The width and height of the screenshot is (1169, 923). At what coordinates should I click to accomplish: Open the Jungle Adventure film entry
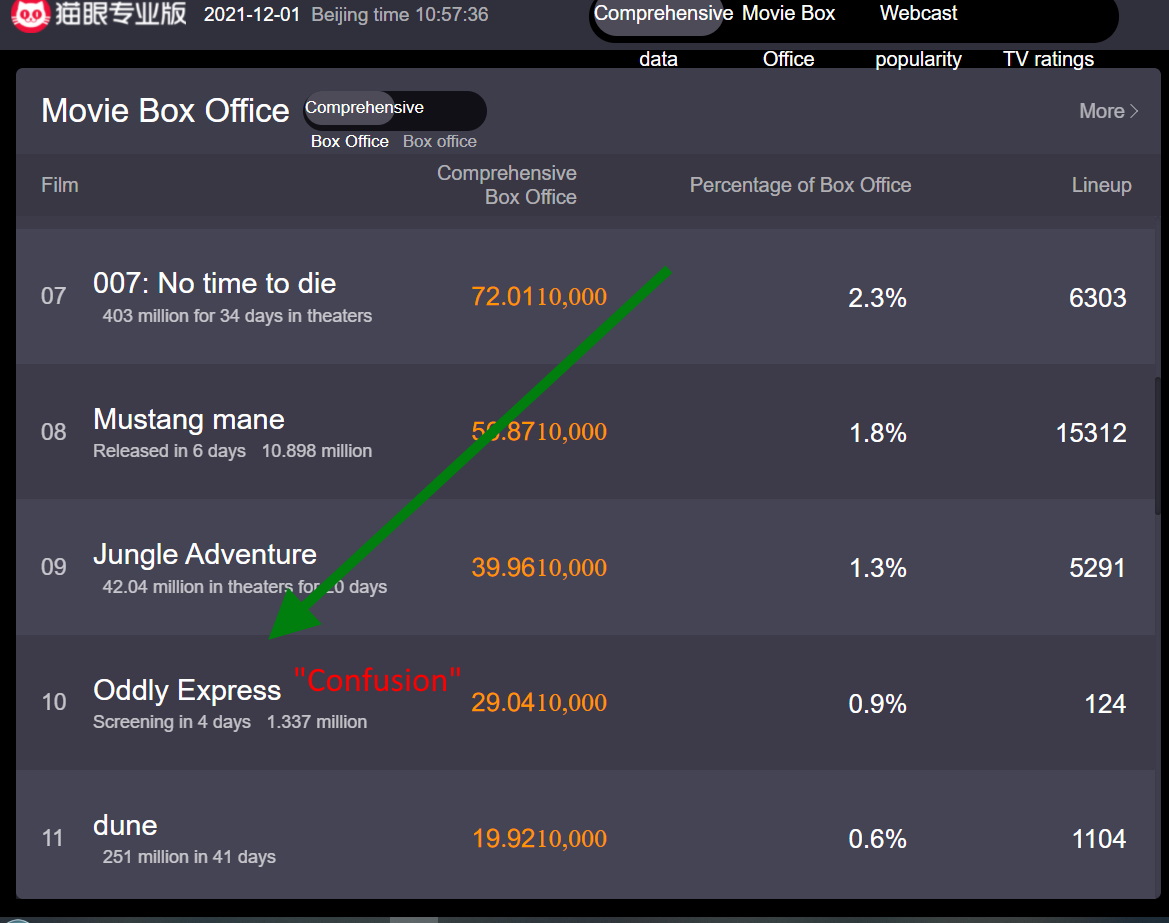pos(205,555)
